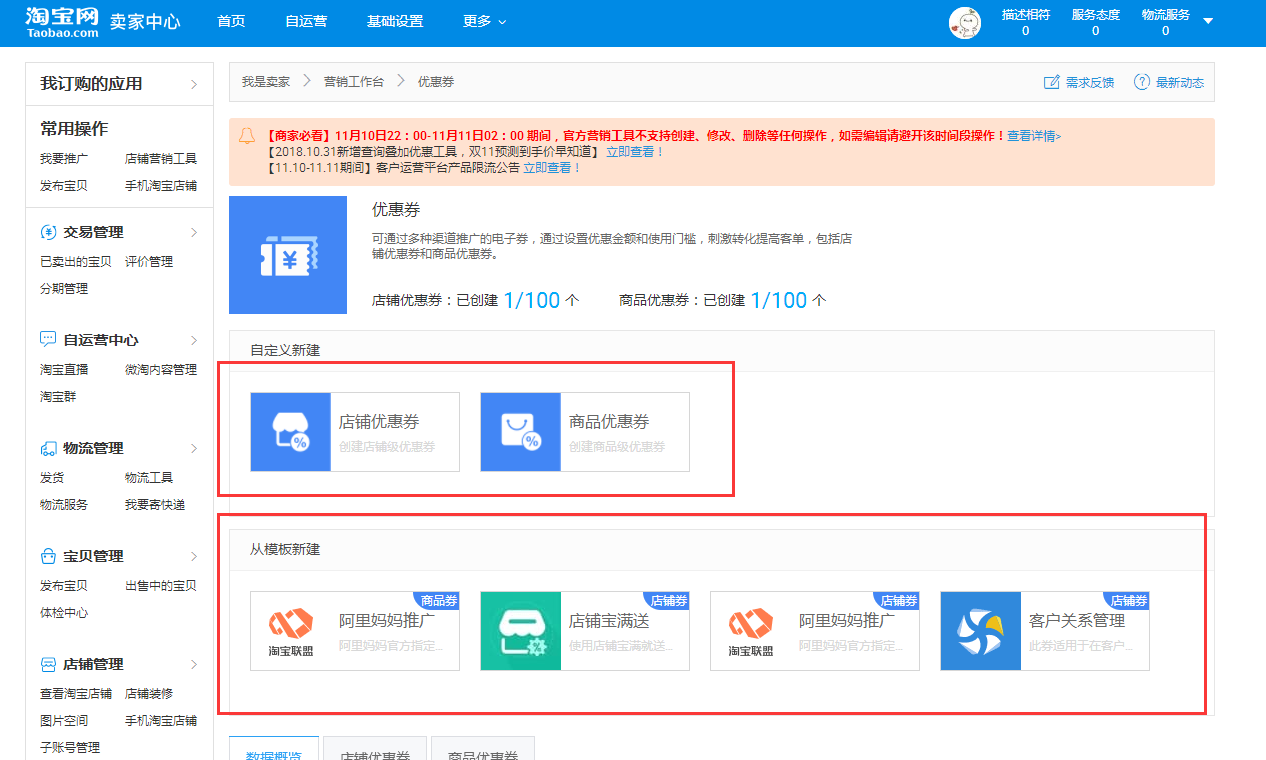
Task: Open 出售中的宝贝 in sidebar
Action: (x=161, y=585)
